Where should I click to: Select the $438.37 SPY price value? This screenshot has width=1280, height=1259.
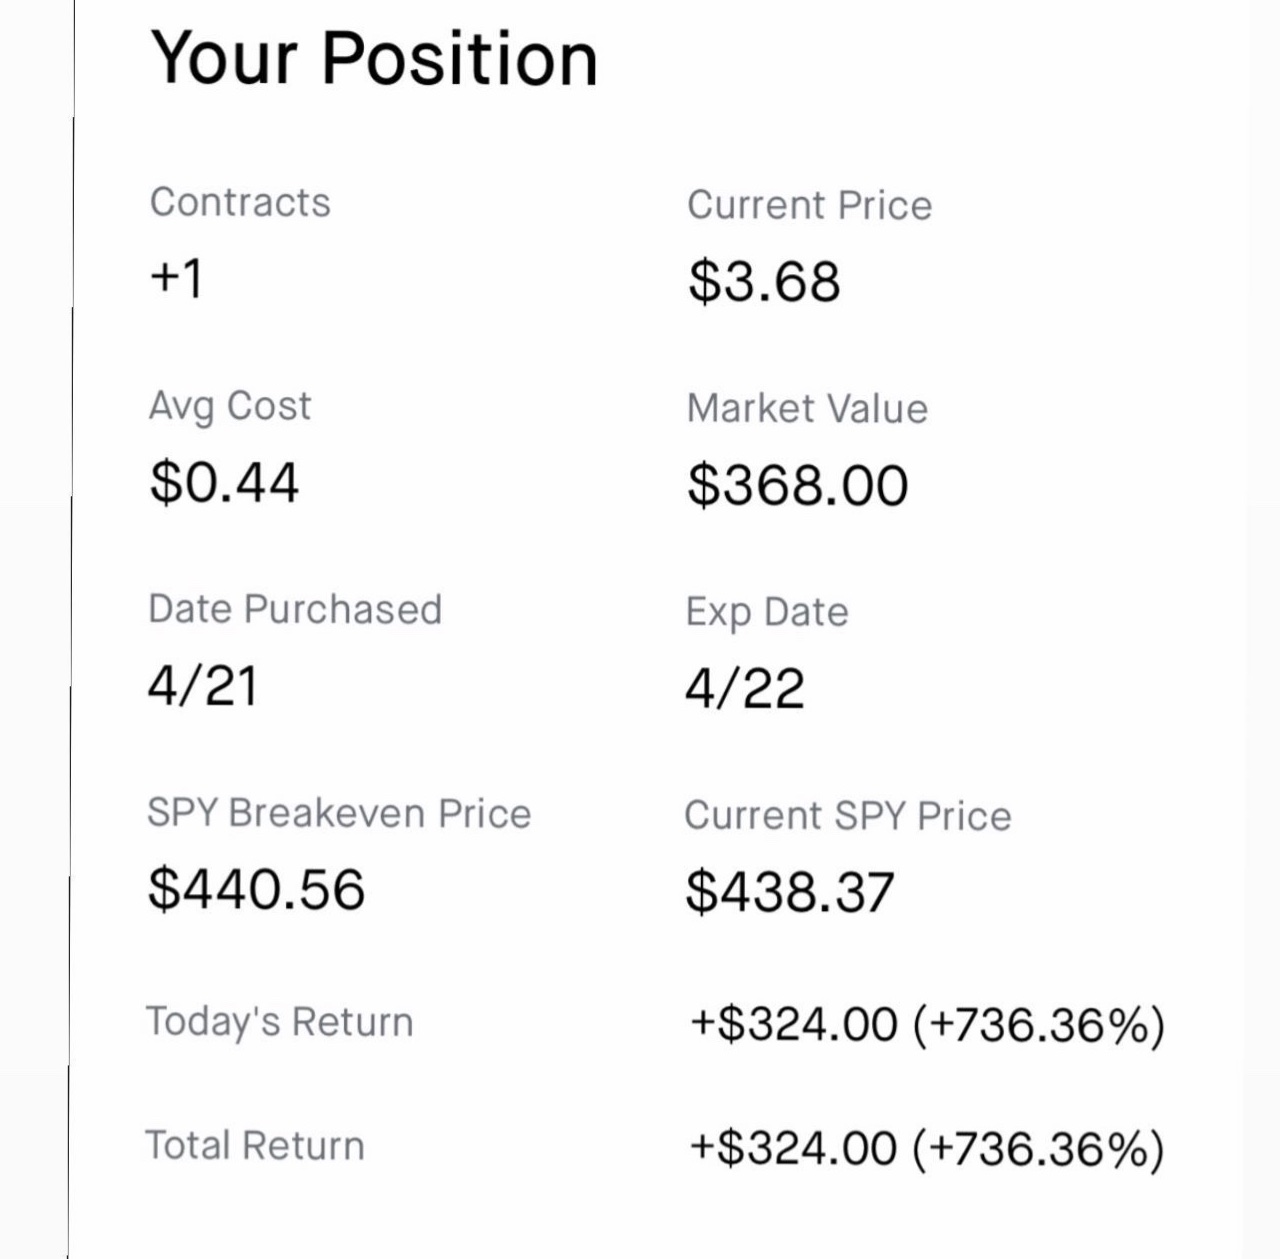coord(789,892)
